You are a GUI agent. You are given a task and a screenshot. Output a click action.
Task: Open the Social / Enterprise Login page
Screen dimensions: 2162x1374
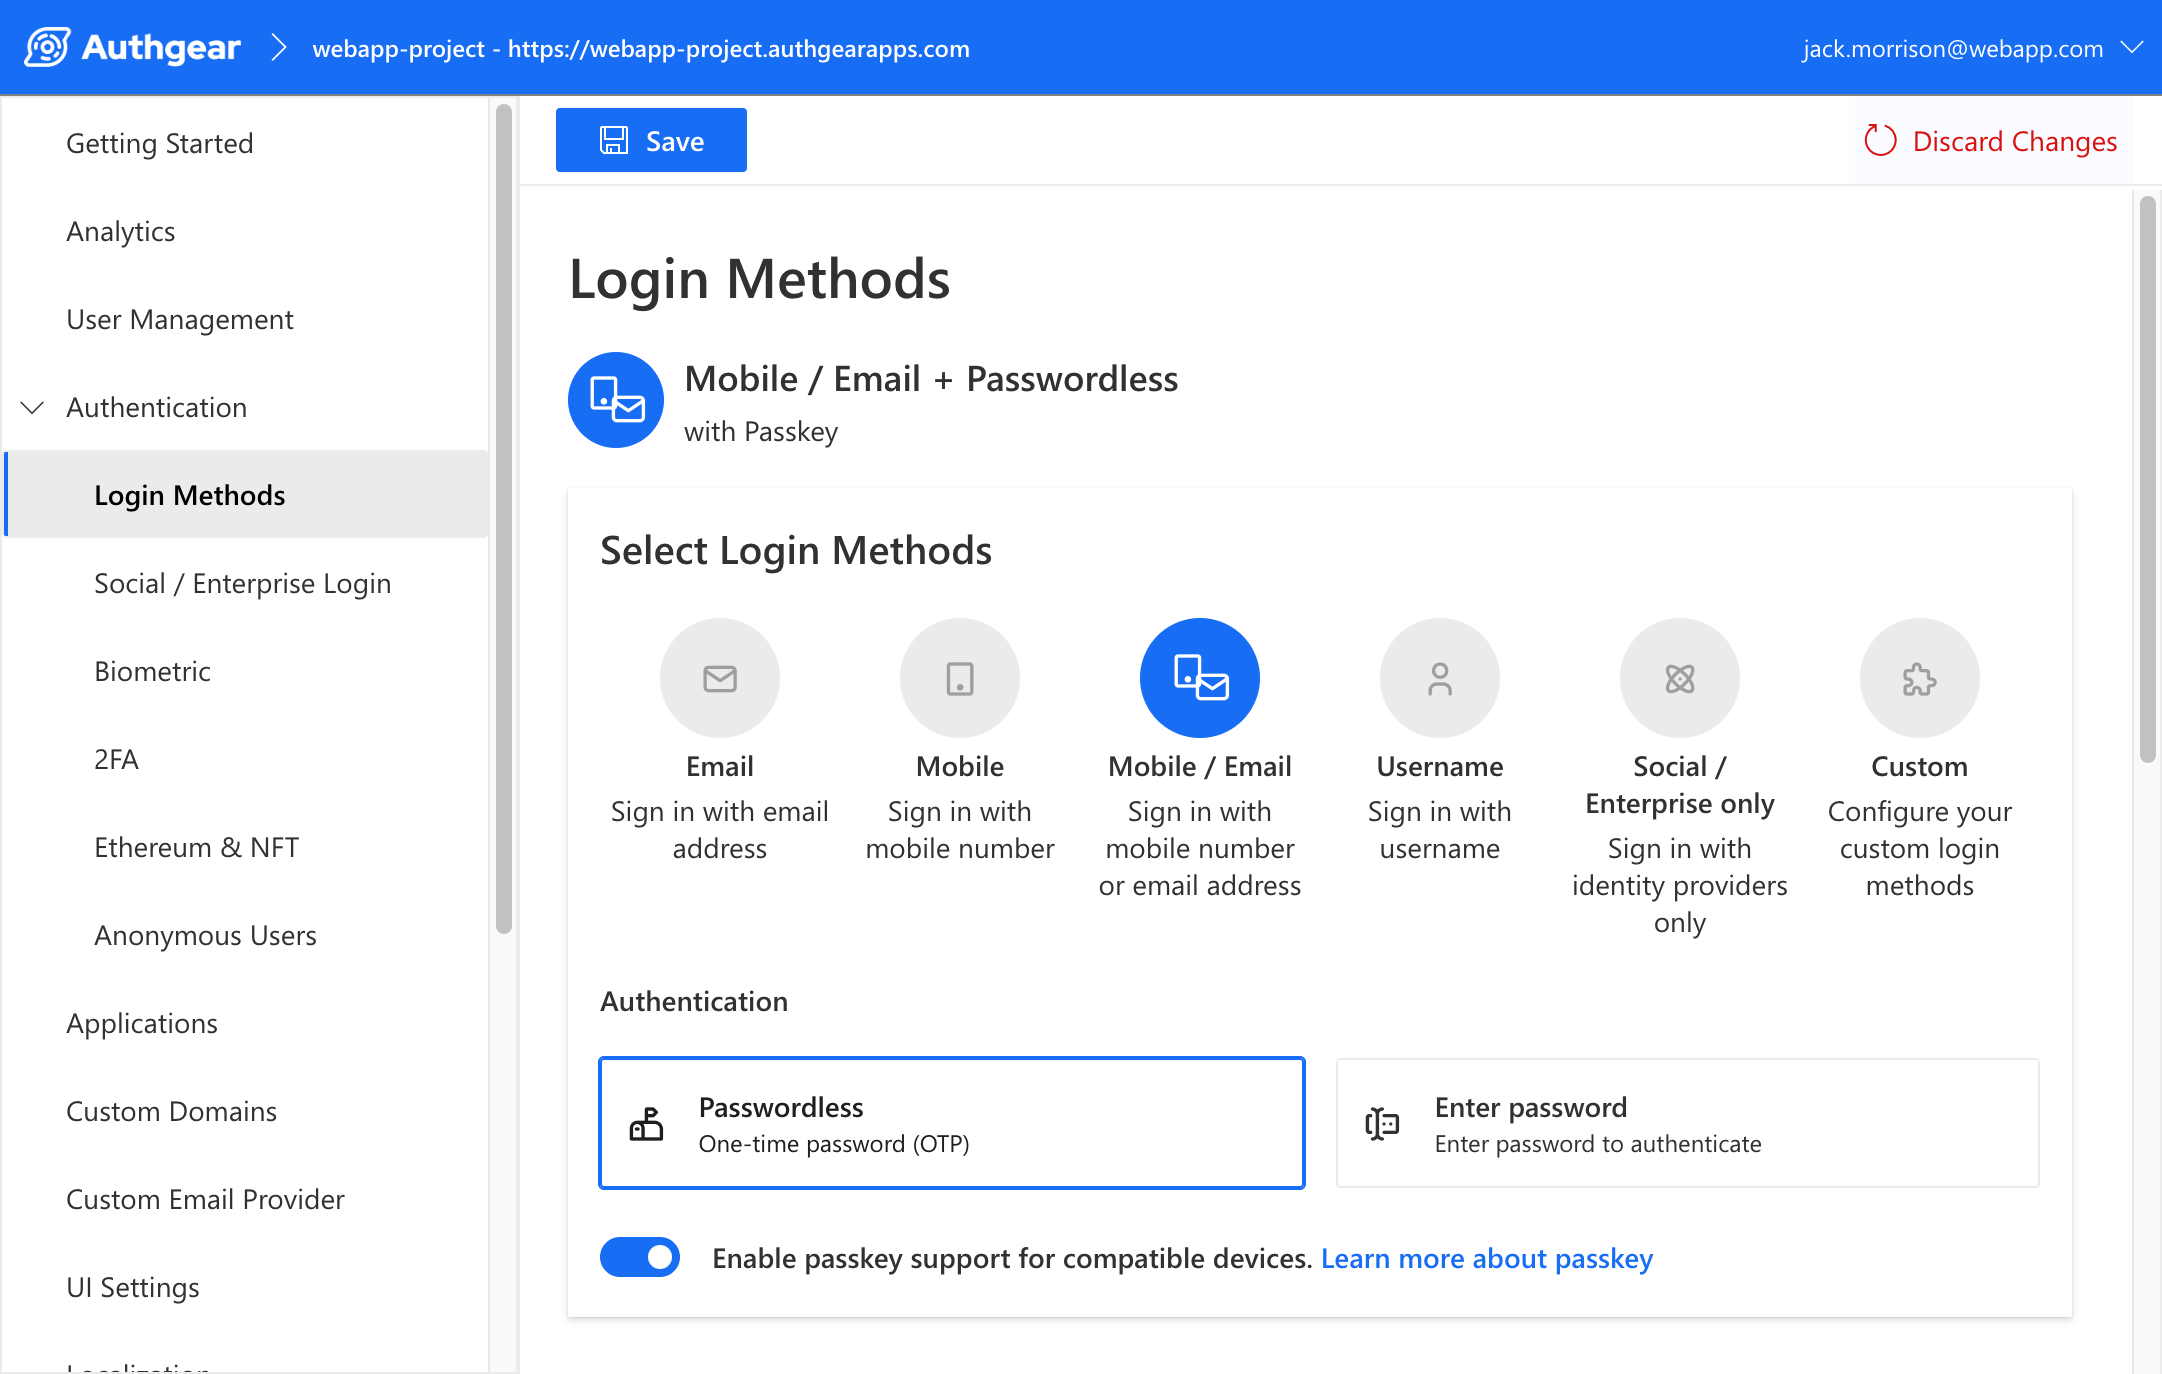point(242,583)
